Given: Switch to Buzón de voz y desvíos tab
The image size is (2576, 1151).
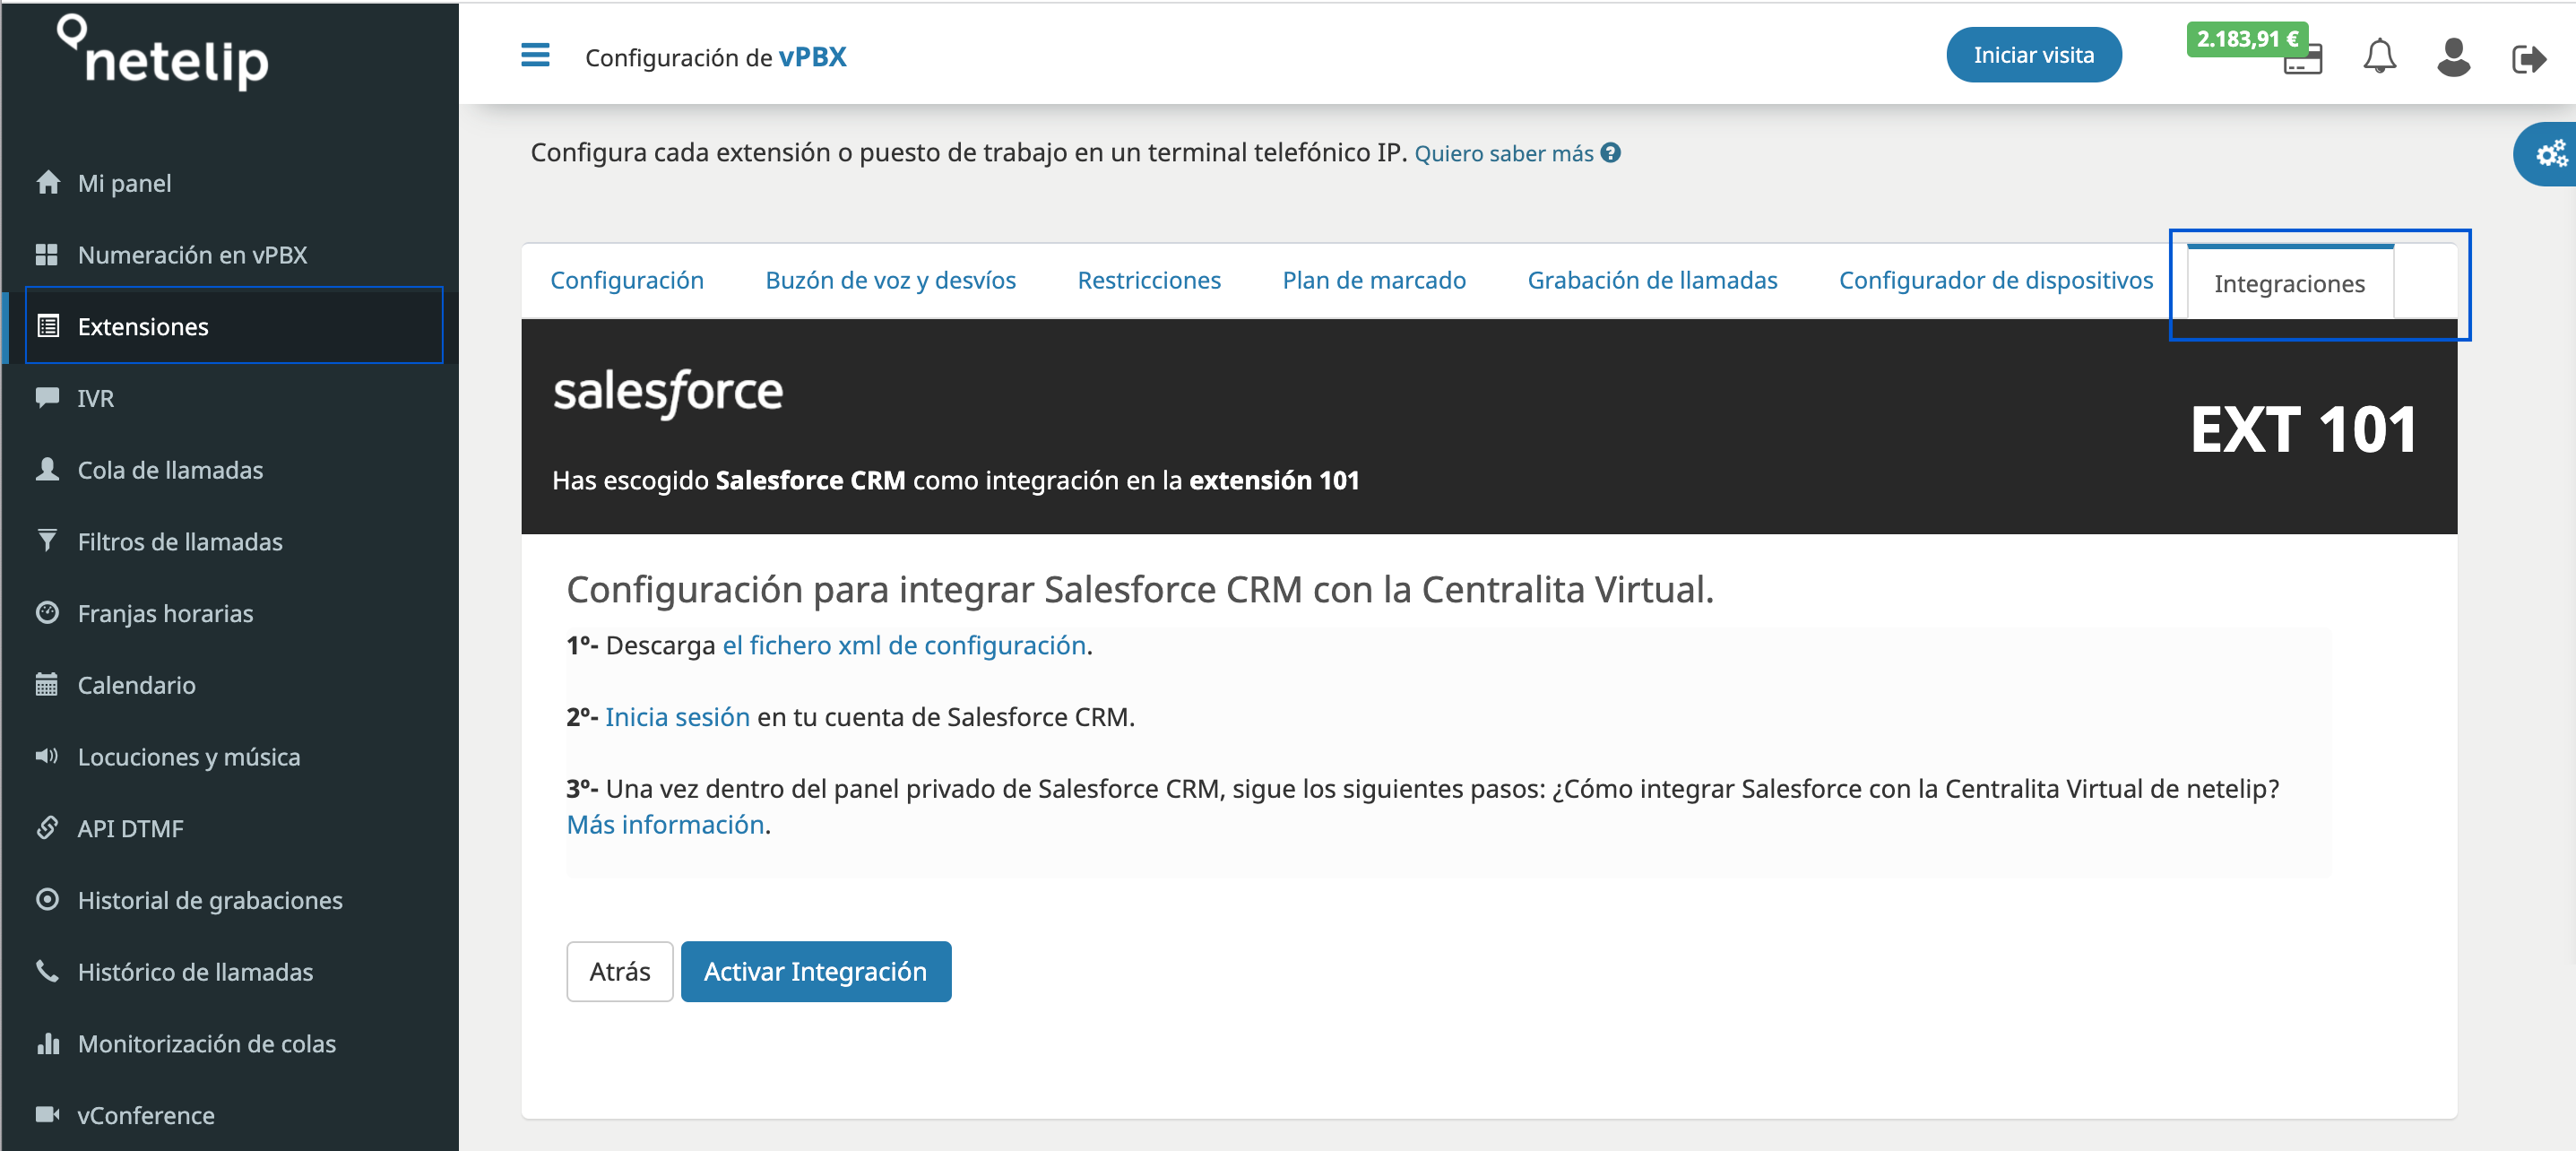Looking at the screenshot, I should [x=890, y=281].
